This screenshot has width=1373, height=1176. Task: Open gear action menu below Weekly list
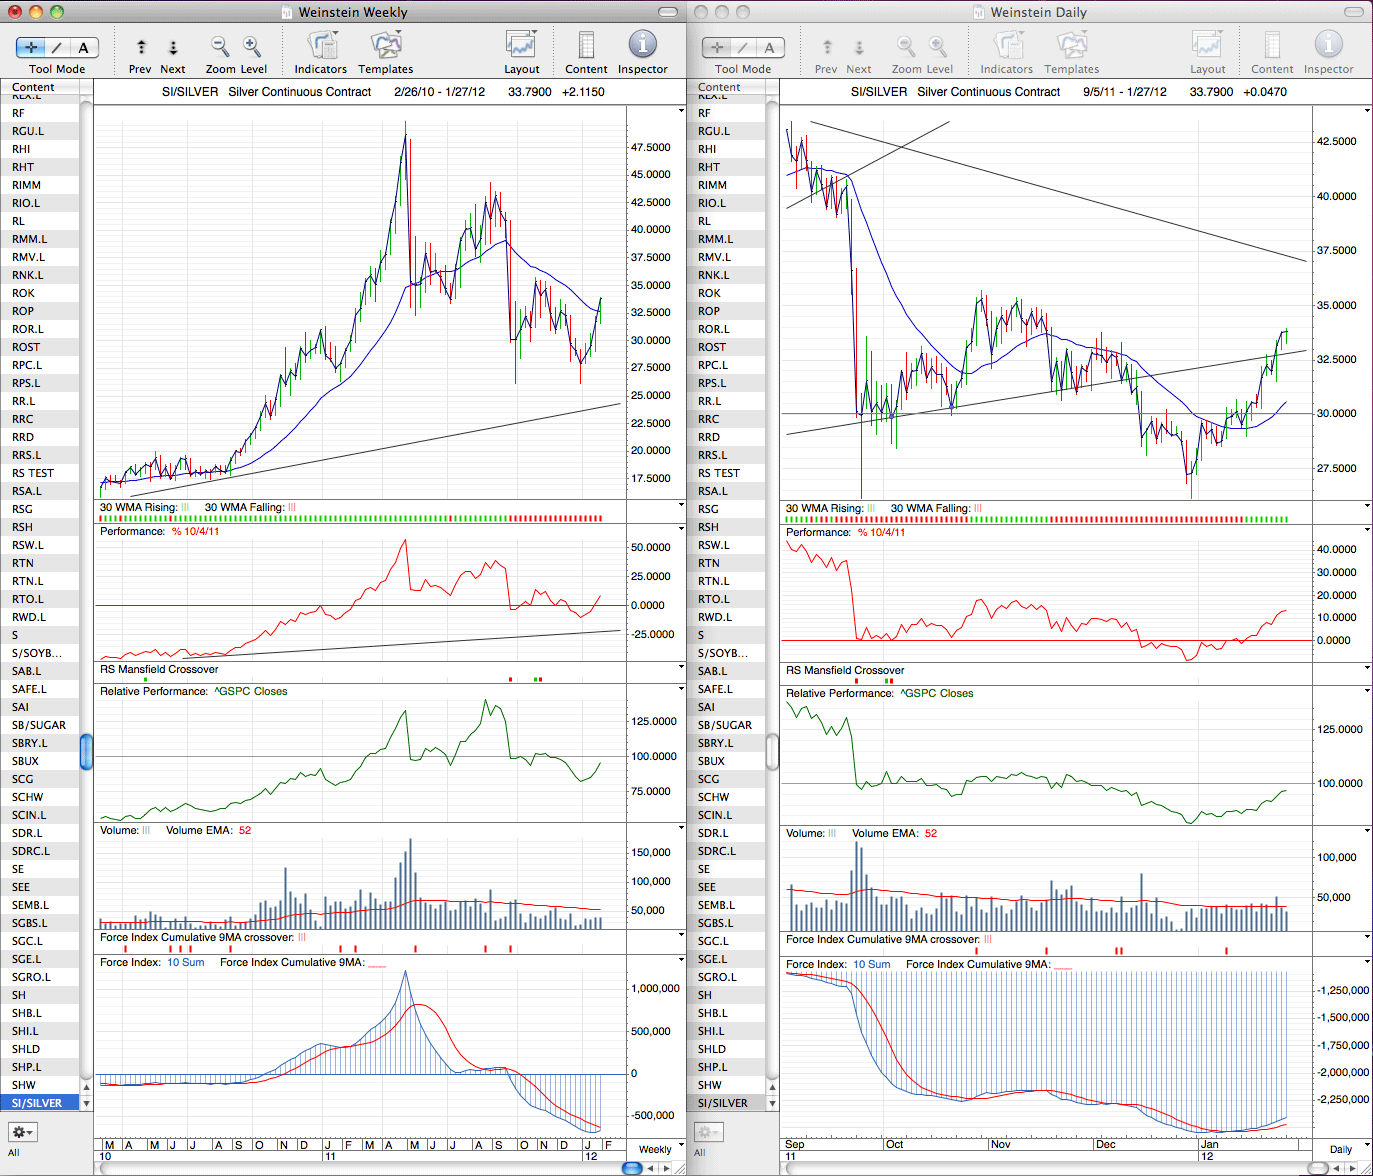23,1132
